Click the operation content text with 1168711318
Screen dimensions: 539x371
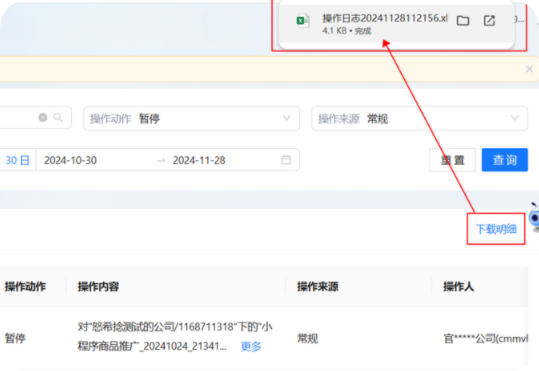click(x=175, y=336)
